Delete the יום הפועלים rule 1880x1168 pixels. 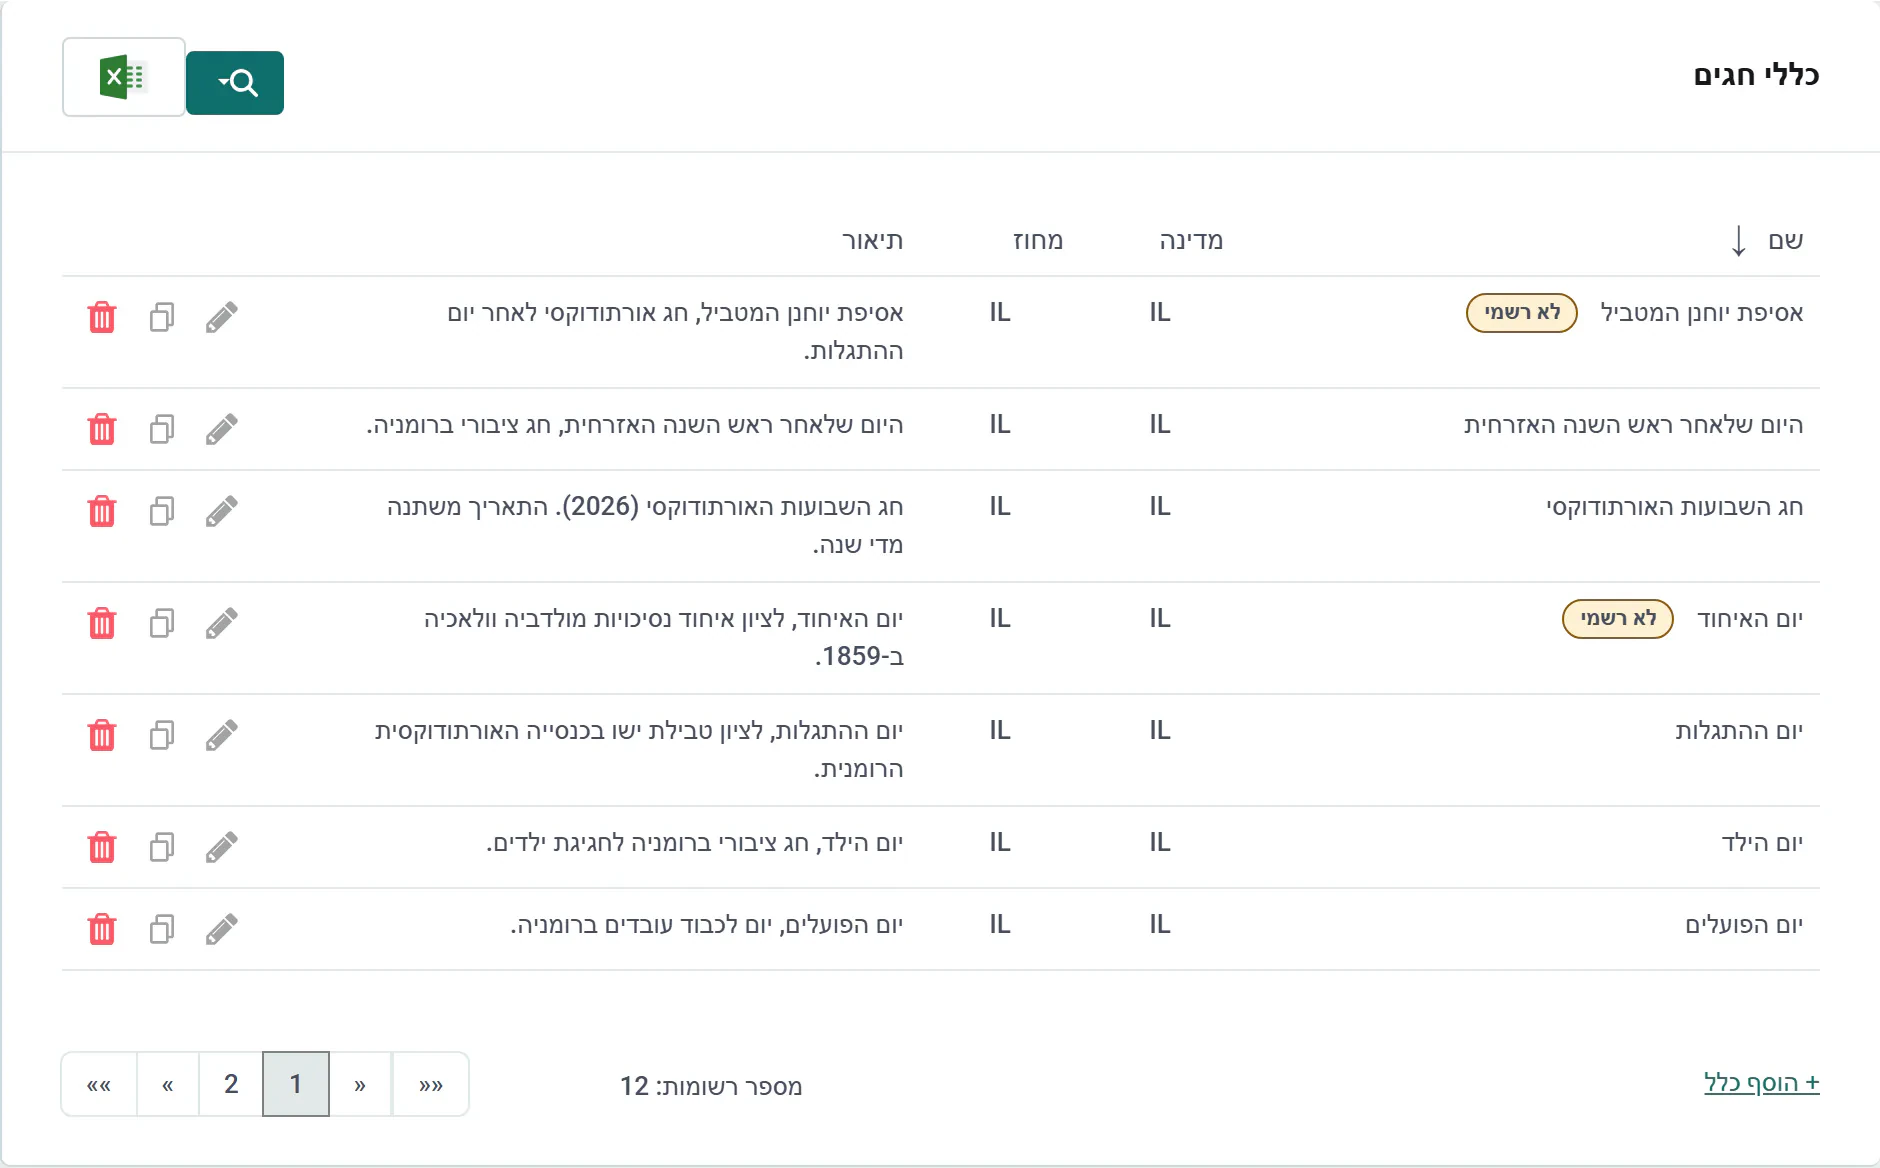click(102, 929)
